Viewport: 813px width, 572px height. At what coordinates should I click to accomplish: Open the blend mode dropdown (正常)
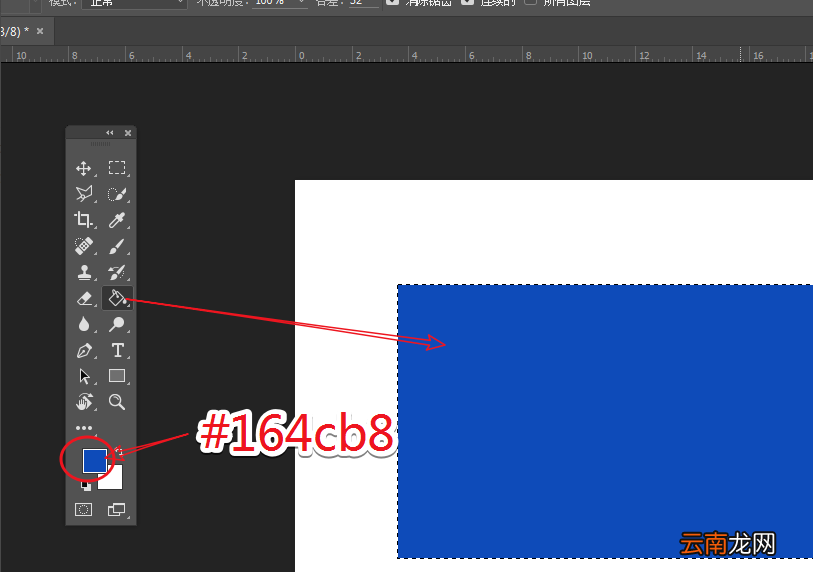pyautogui.click(x=134, y=3)
